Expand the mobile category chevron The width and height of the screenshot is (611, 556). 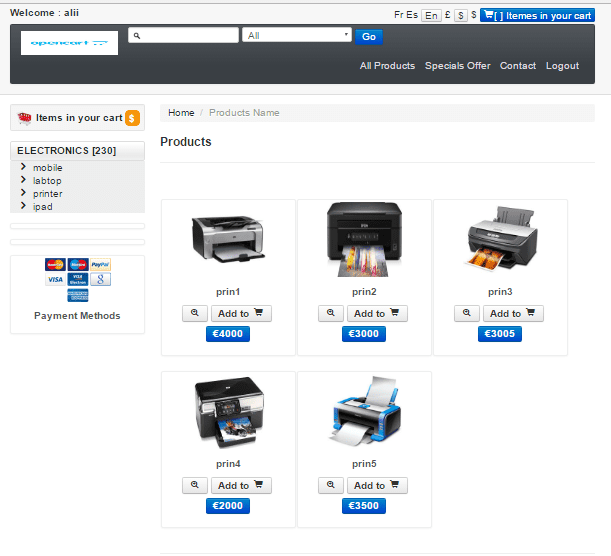(x=23, y=167)
